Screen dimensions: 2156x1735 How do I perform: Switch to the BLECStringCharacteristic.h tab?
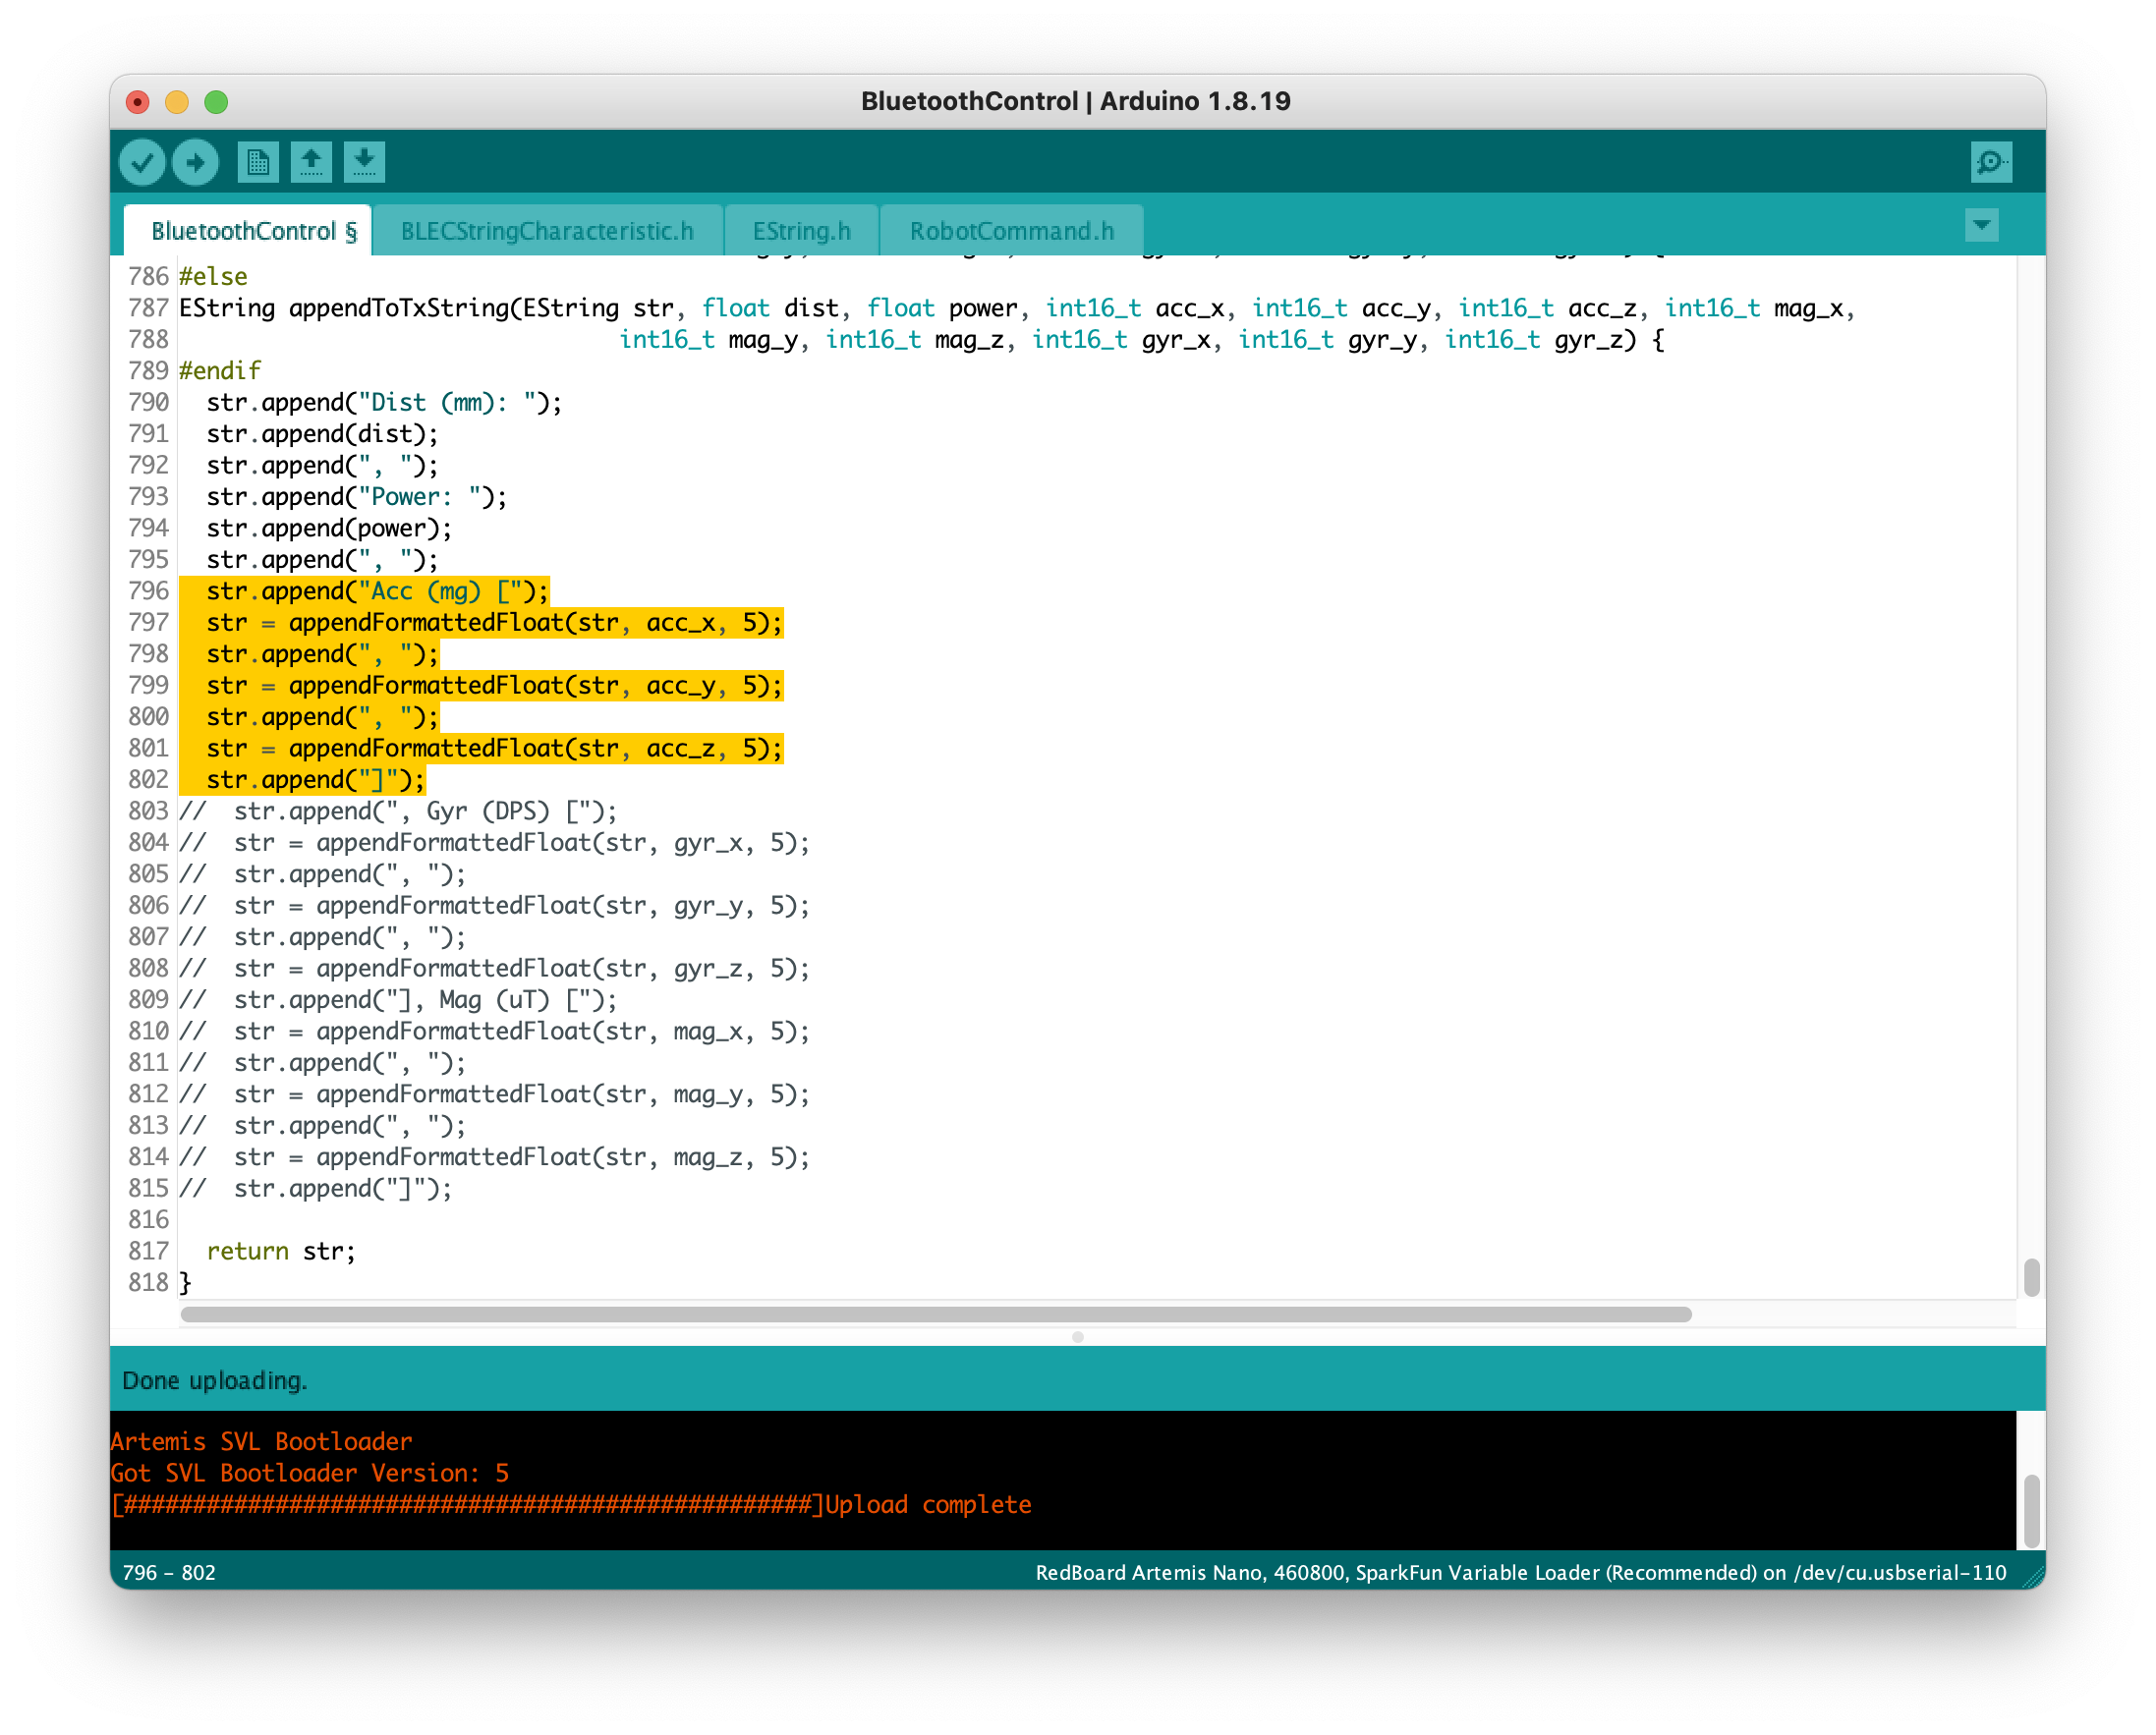(x=547, y=231)
